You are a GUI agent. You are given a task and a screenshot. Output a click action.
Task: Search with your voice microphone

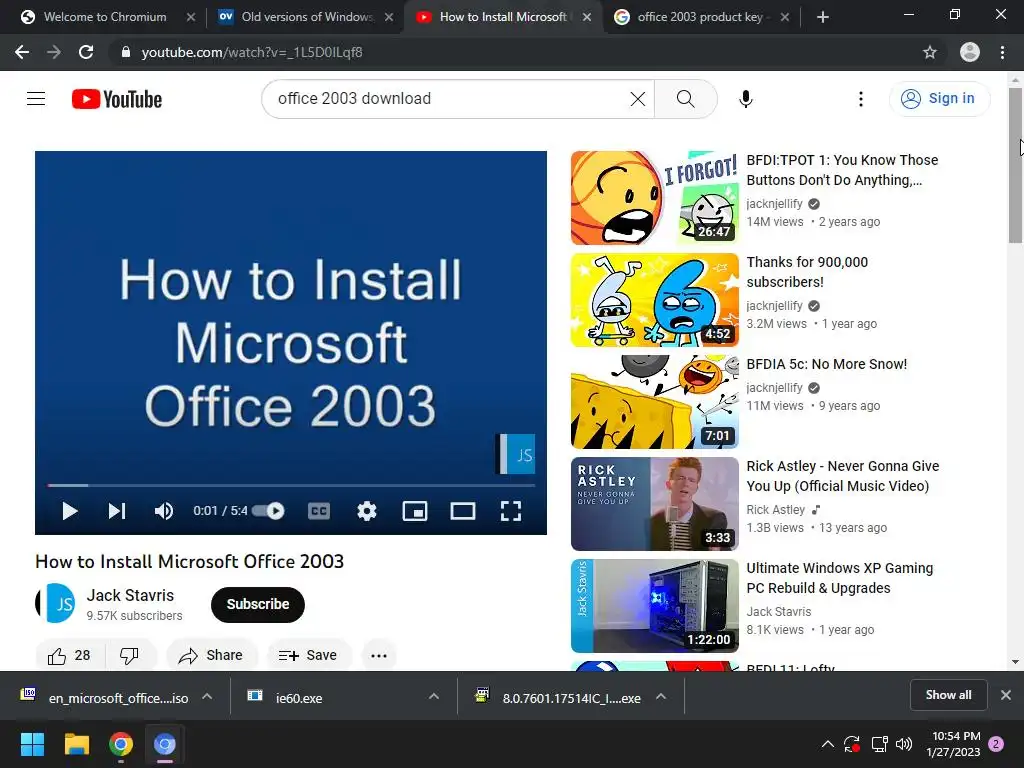[746, 99]
